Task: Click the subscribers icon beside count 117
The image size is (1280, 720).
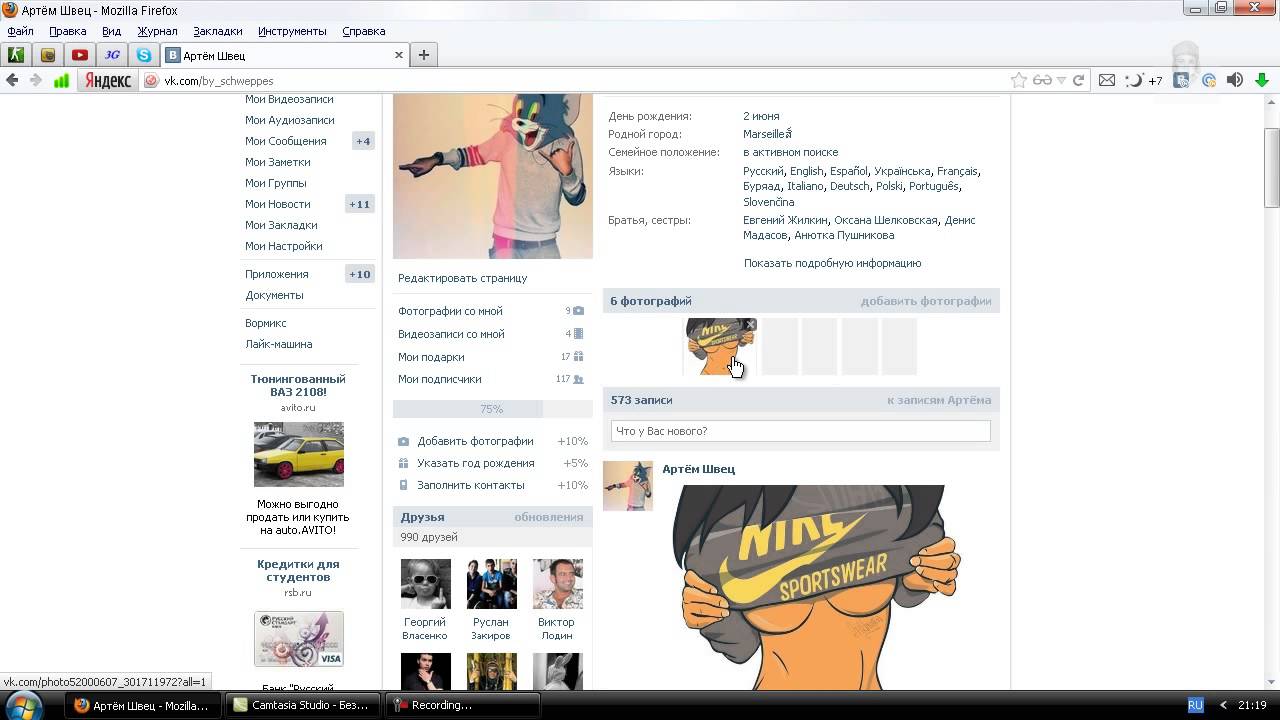Action: tap(578, 380)
